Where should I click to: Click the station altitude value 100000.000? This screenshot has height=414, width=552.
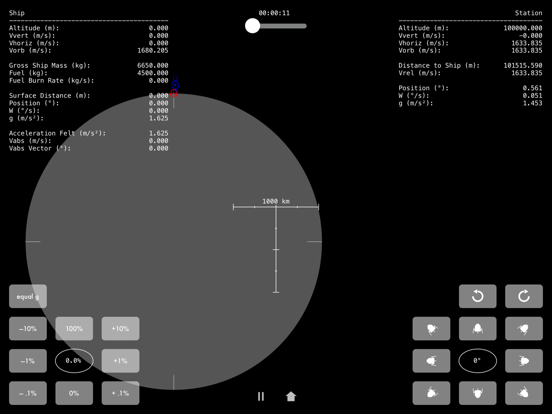point(523,28)
